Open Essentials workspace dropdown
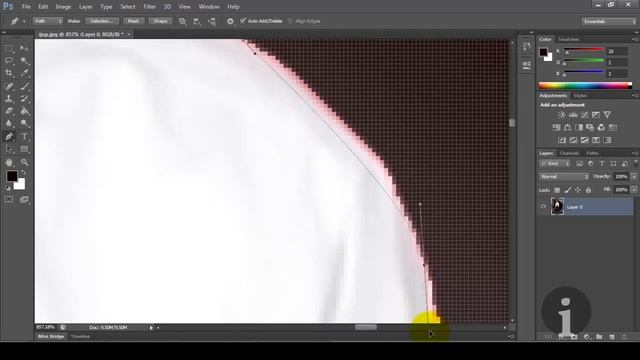This screenshot has height=360, width=640. click(609, 21)
